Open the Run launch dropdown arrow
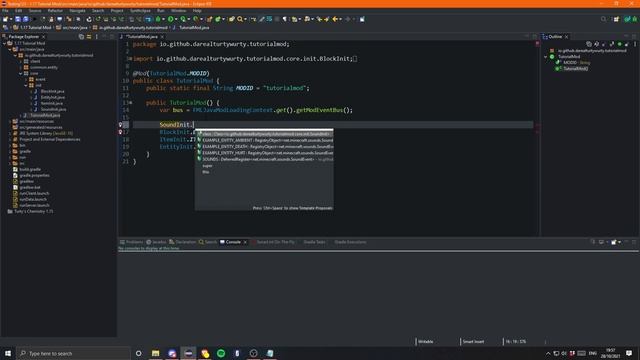This screenshot has width=640, height=360. [176, 19]
